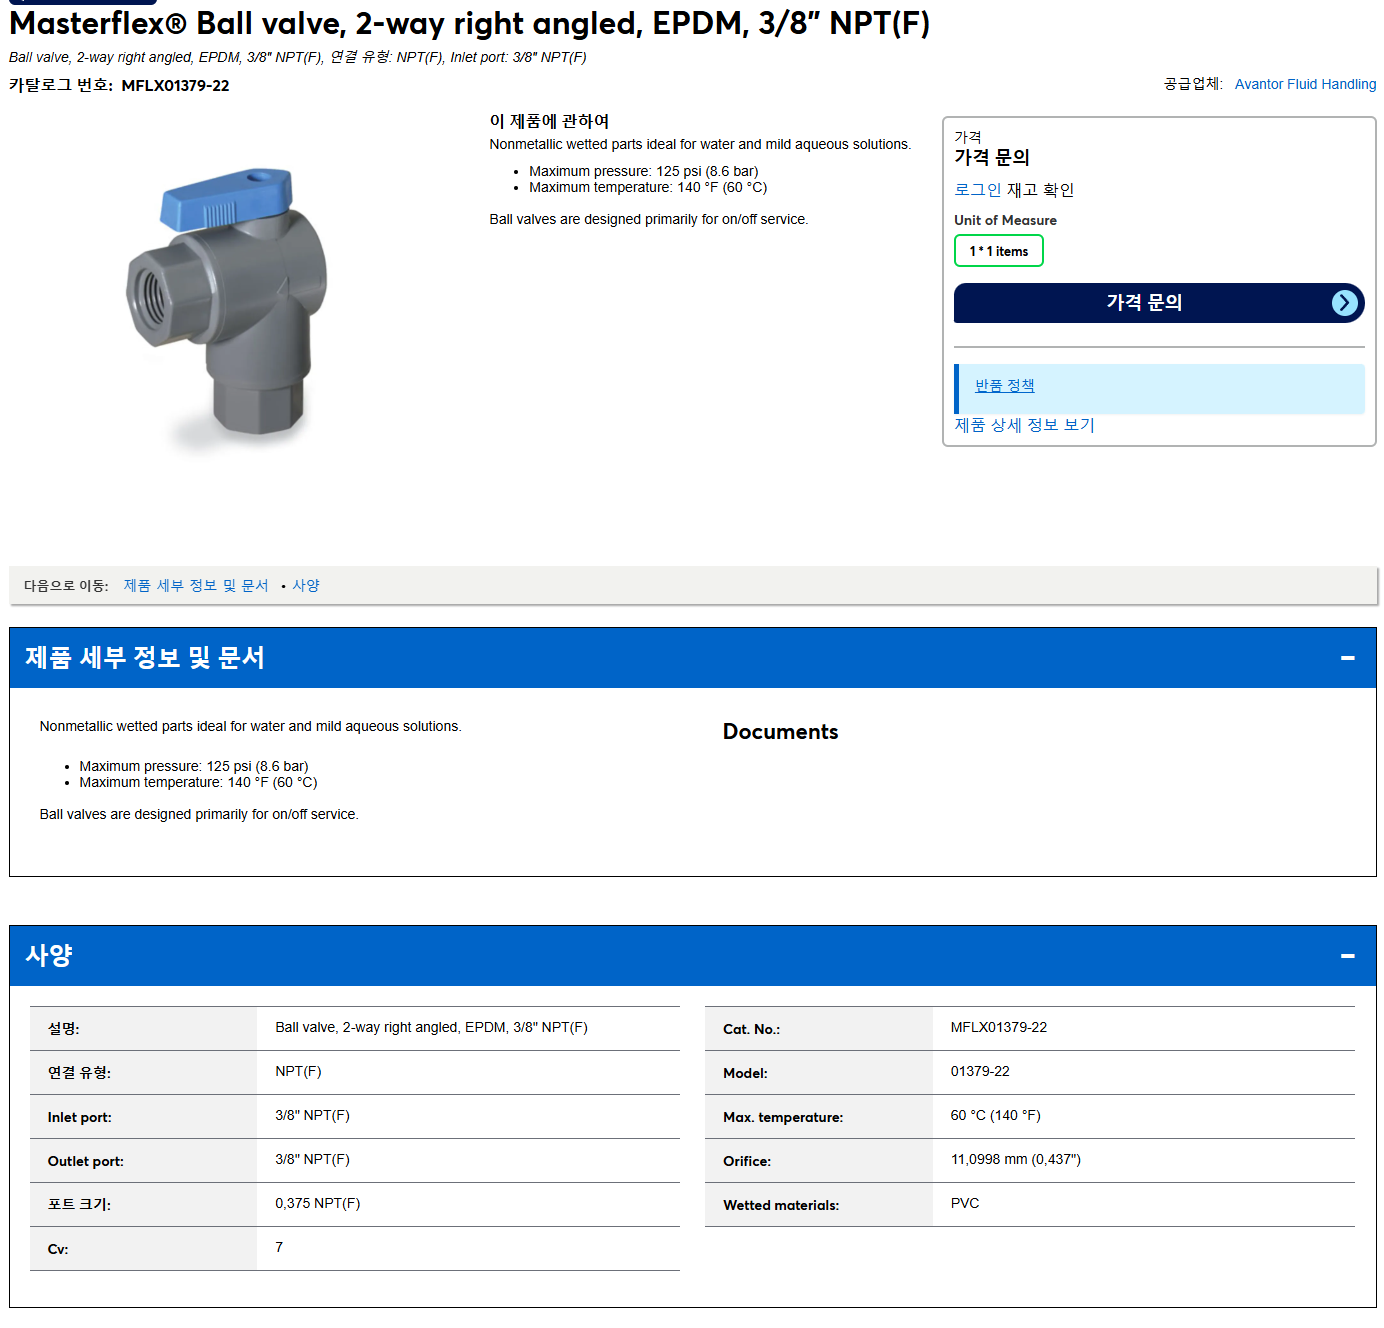Open 제품 상세 정보 보기 link
1384x1328 pixels.
point(1024,425)
